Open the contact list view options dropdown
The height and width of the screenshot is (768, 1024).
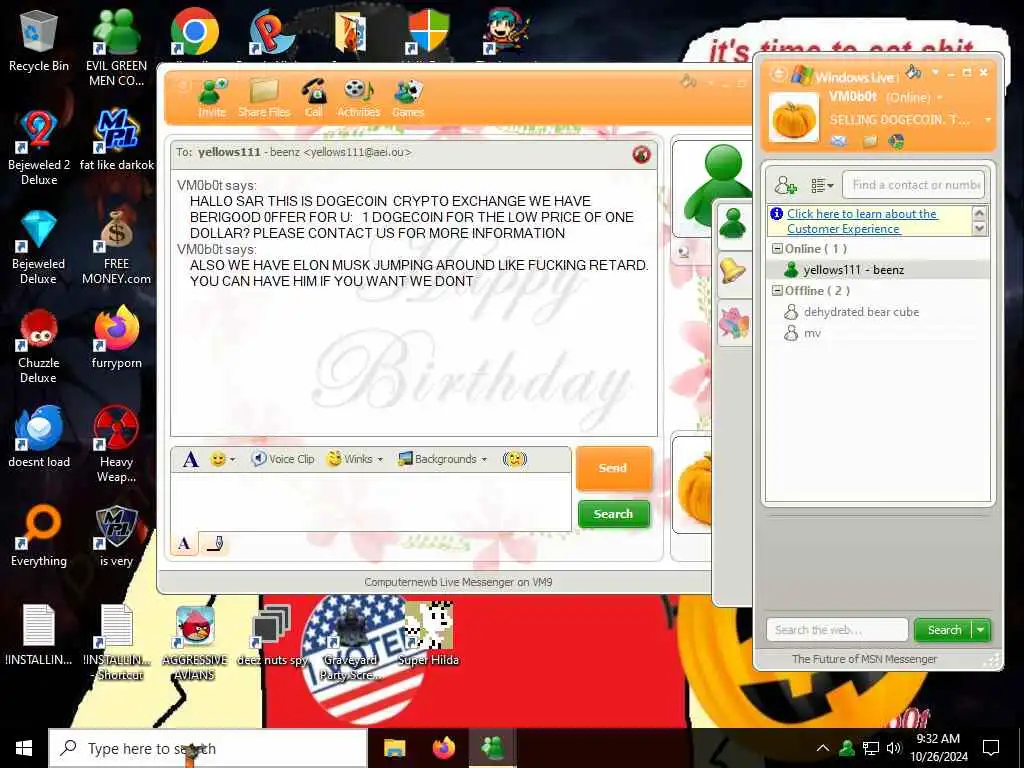coord(822,185)
